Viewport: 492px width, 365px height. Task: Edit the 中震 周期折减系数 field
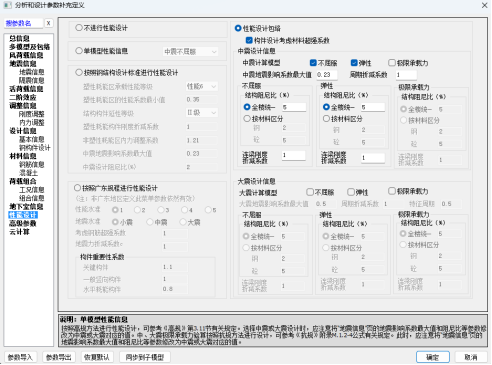pos(406,75)
